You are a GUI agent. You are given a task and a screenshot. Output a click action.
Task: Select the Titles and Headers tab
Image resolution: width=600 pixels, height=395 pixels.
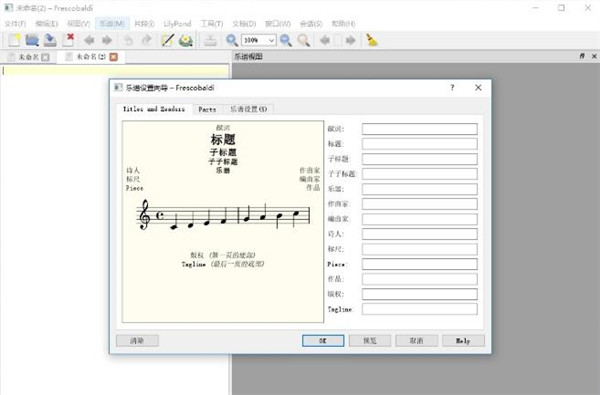point(154,109)
